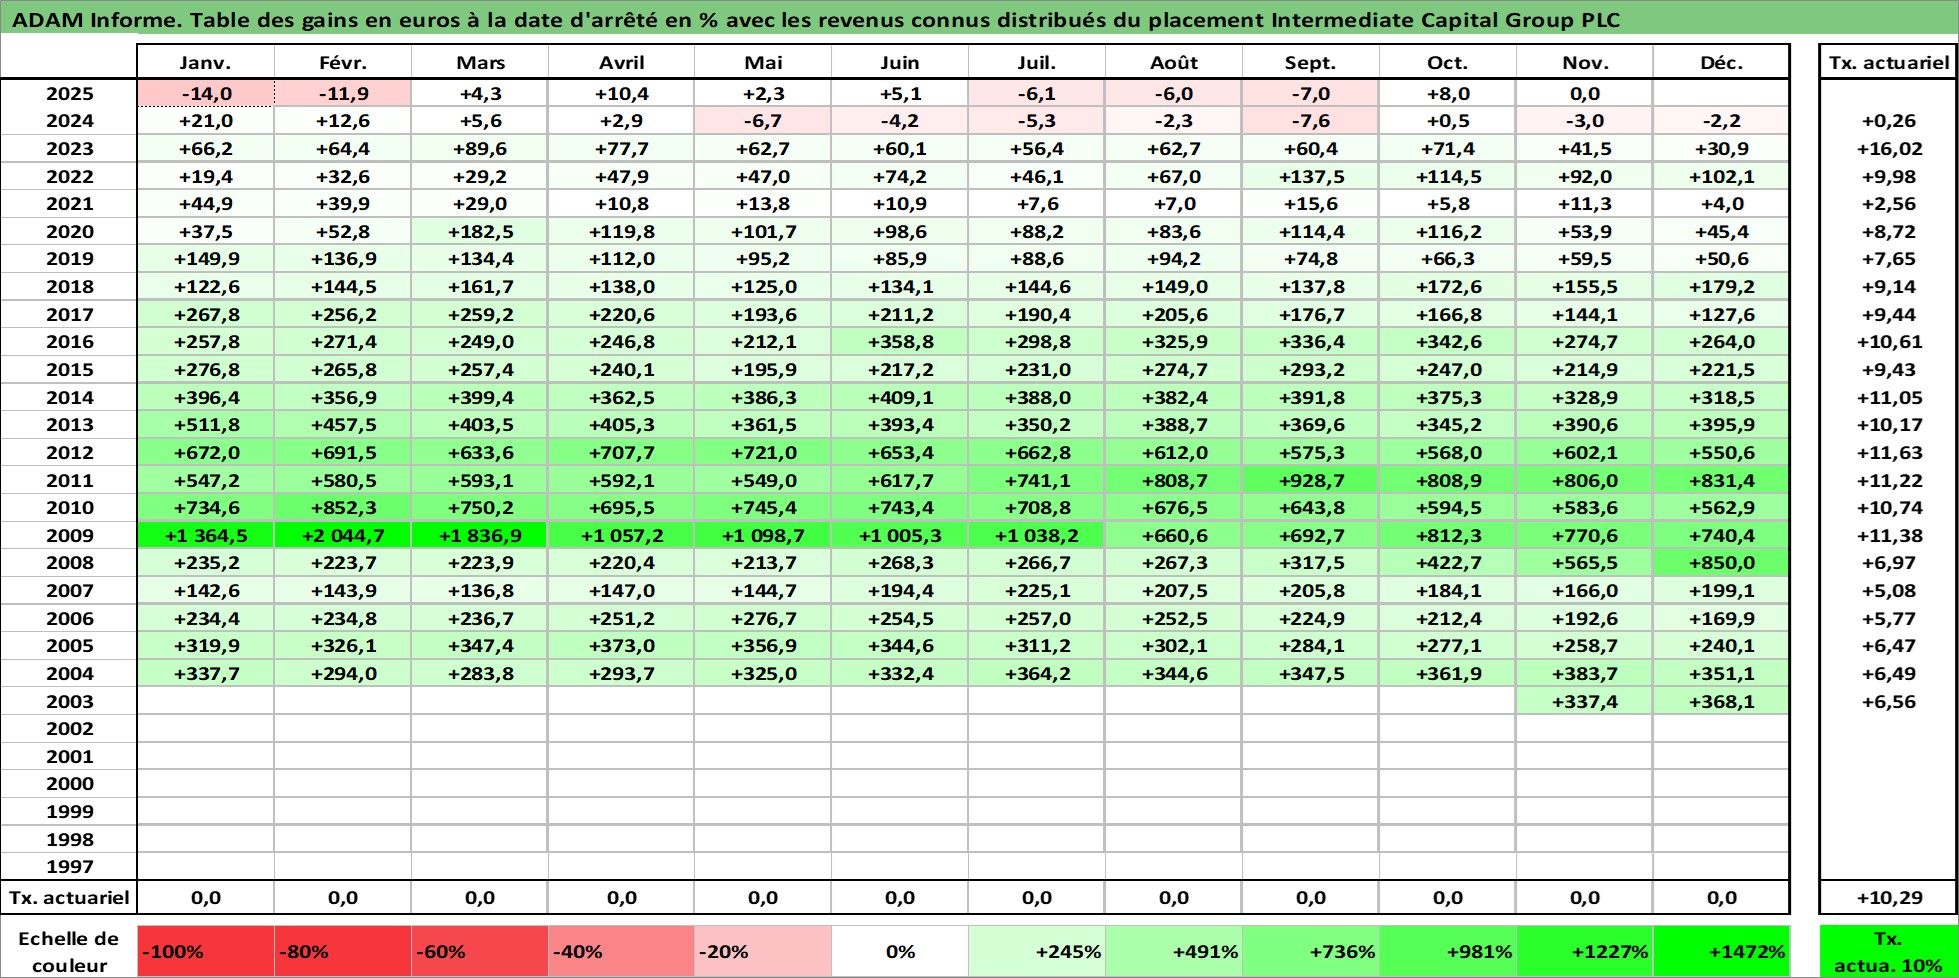Click the +2 044,7 cell in 2009

[x=343, y=535]
